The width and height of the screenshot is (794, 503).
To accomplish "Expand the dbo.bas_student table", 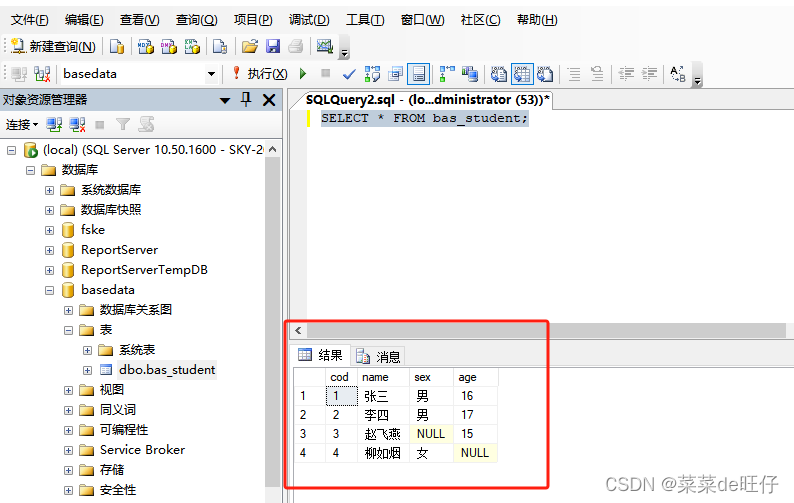I will click(88, 370).
